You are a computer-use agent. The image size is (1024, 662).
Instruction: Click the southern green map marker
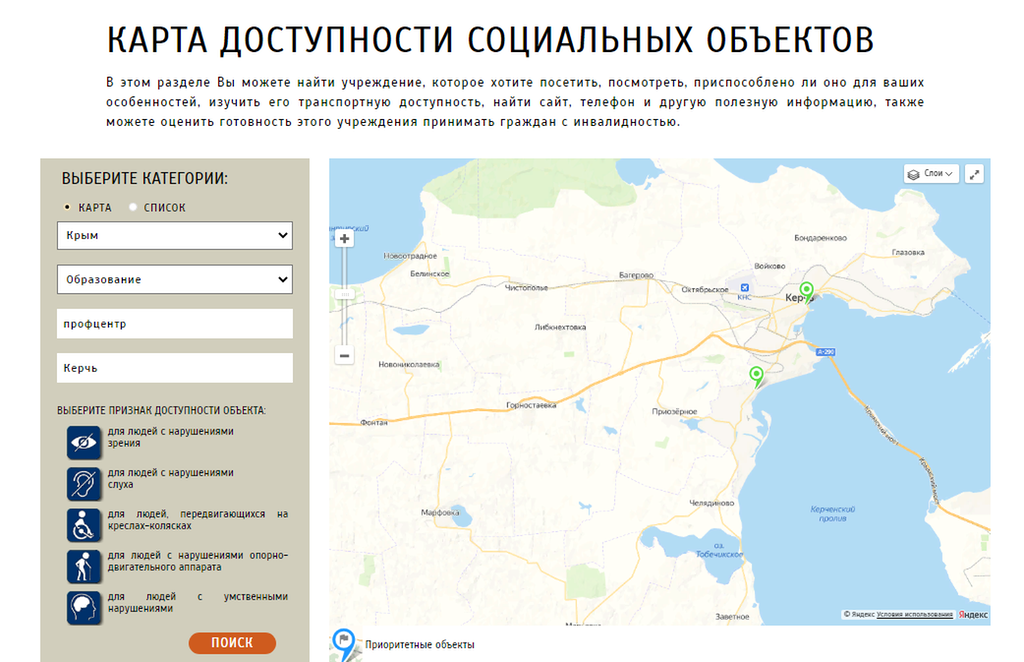[757, 376]
